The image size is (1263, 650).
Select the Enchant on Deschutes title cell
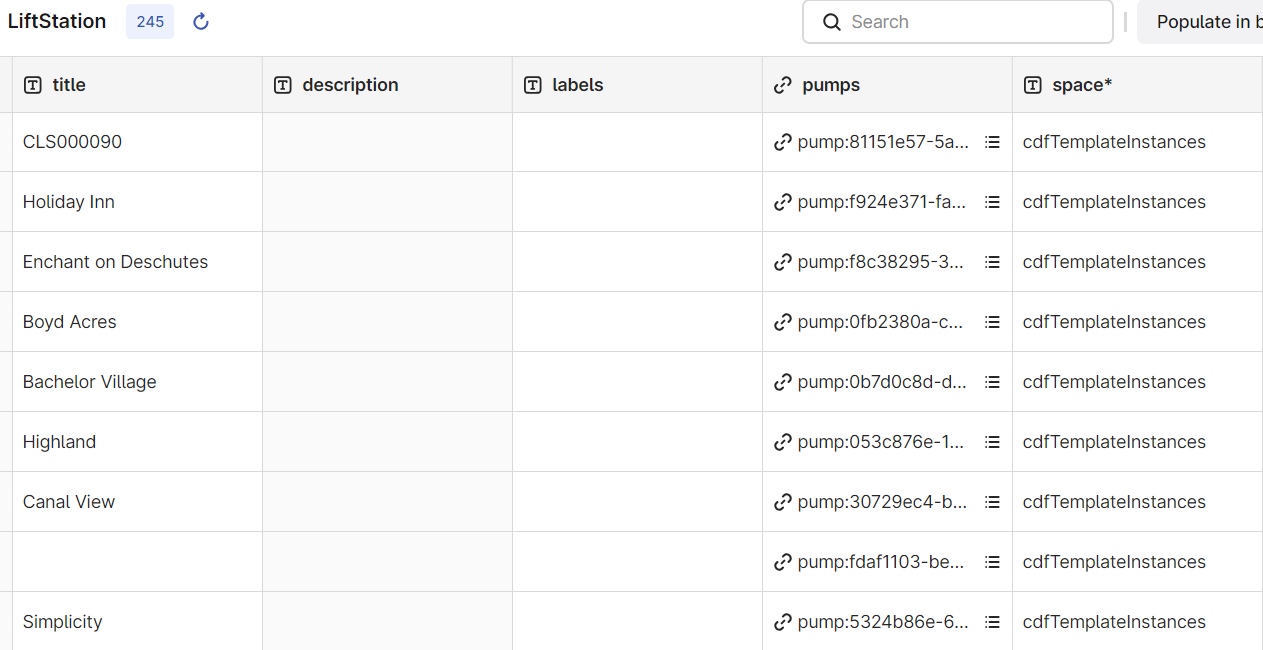pyautogui.click(x=137, y=262)
